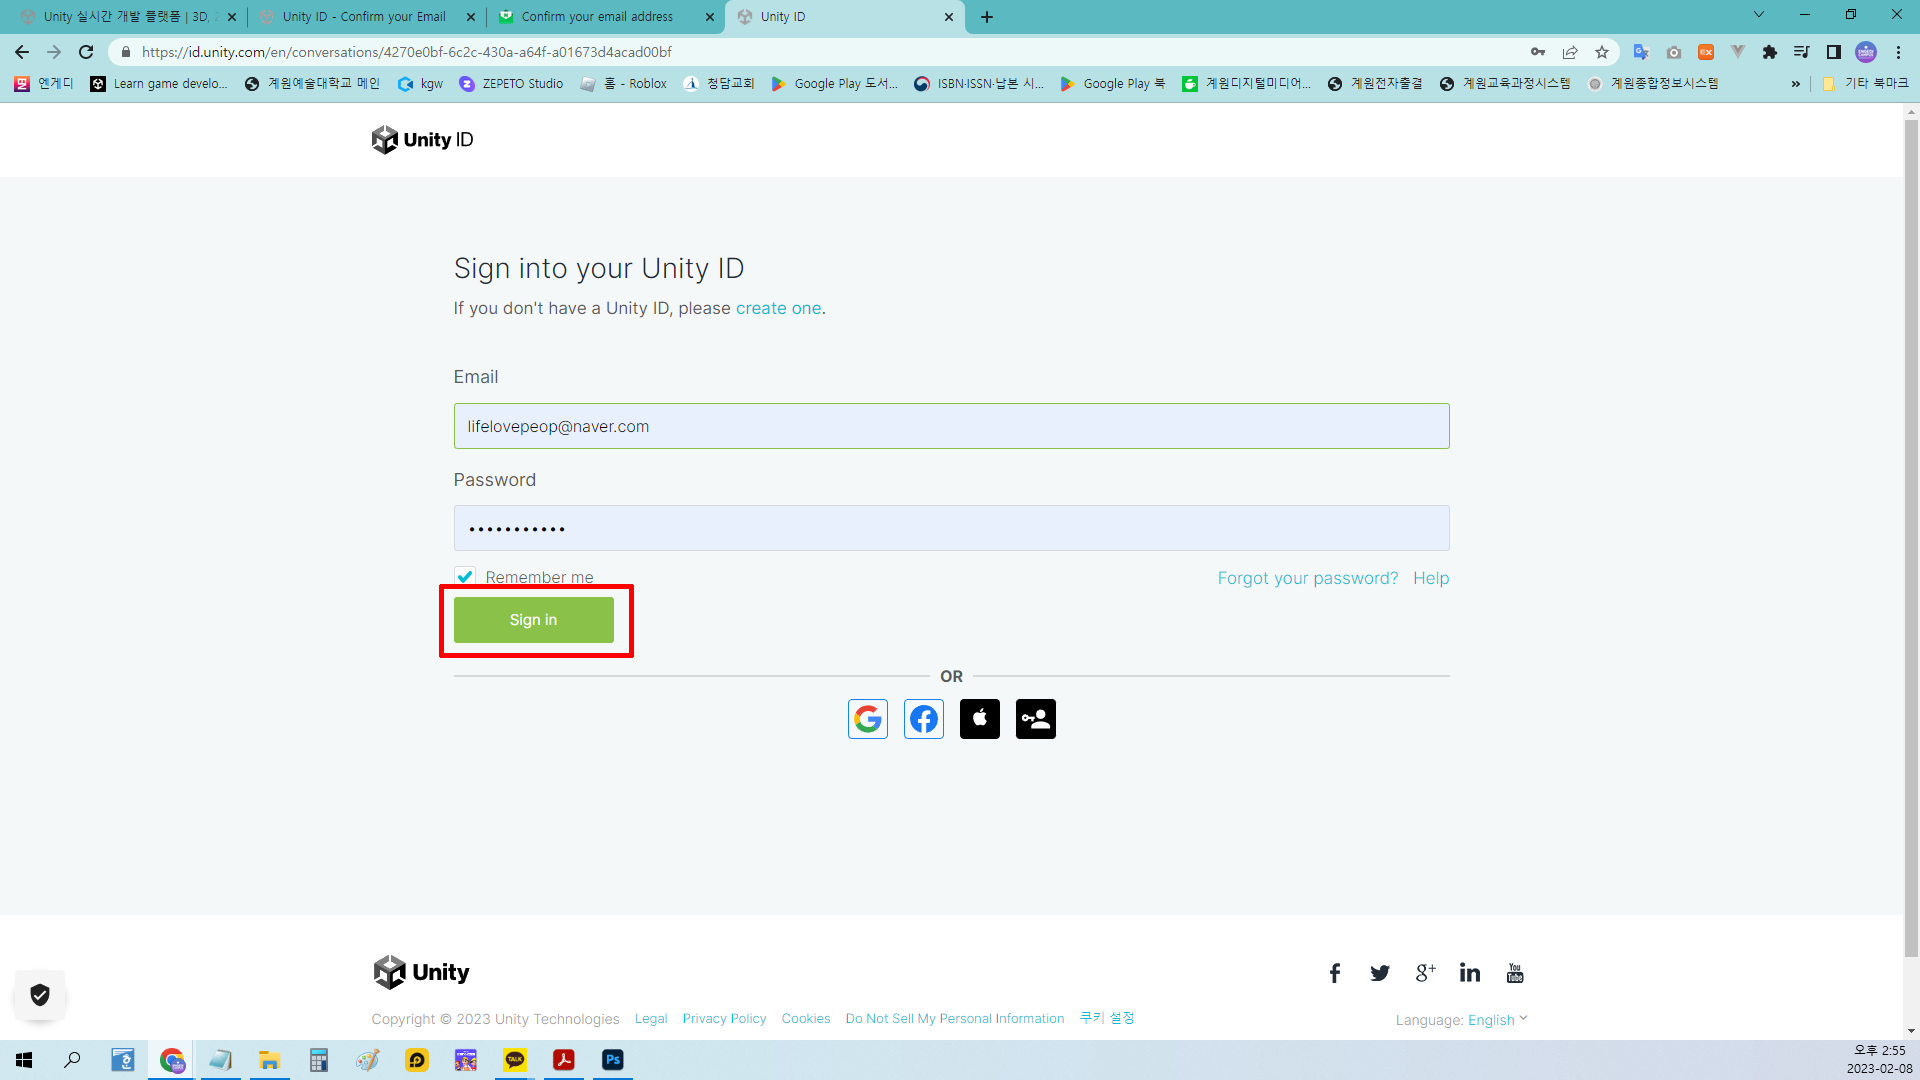
Task: Sign in with the Apple icon
Action: coord(979,719)
